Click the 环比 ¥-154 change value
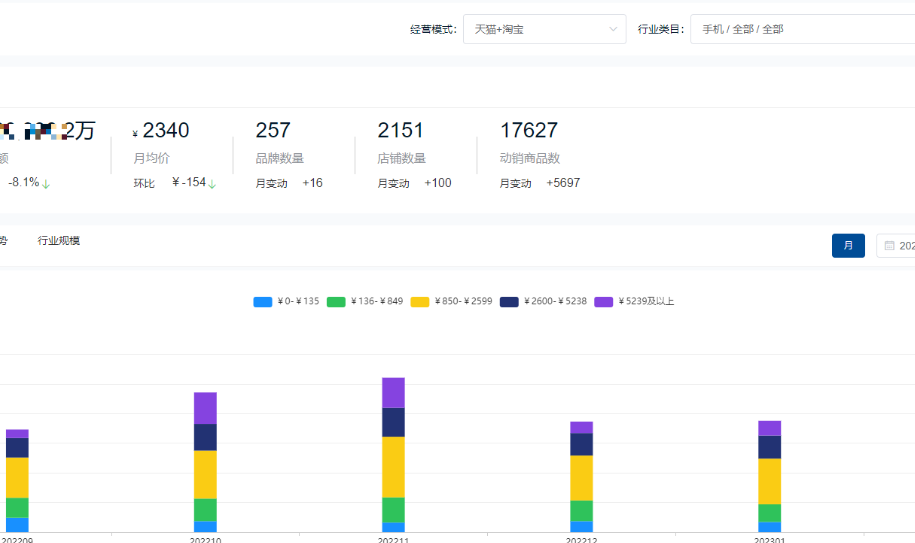Screen dimensions: 915x543 (189, 183)
